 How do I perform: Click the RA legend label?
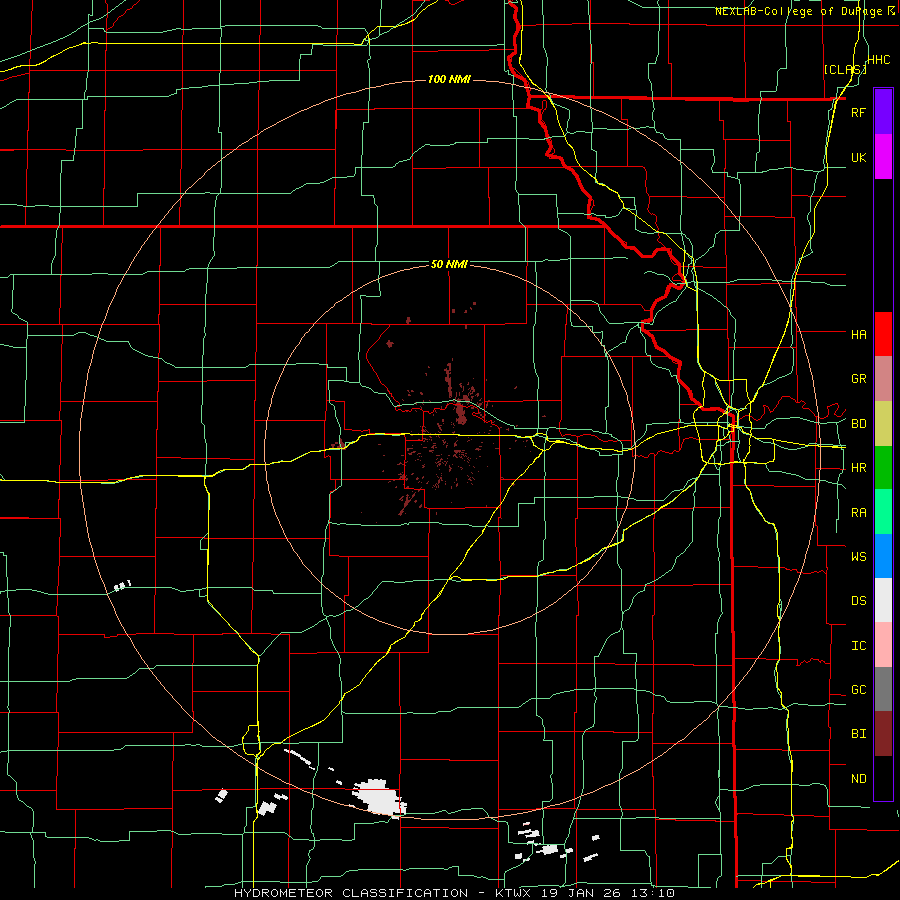click(858, 513)
